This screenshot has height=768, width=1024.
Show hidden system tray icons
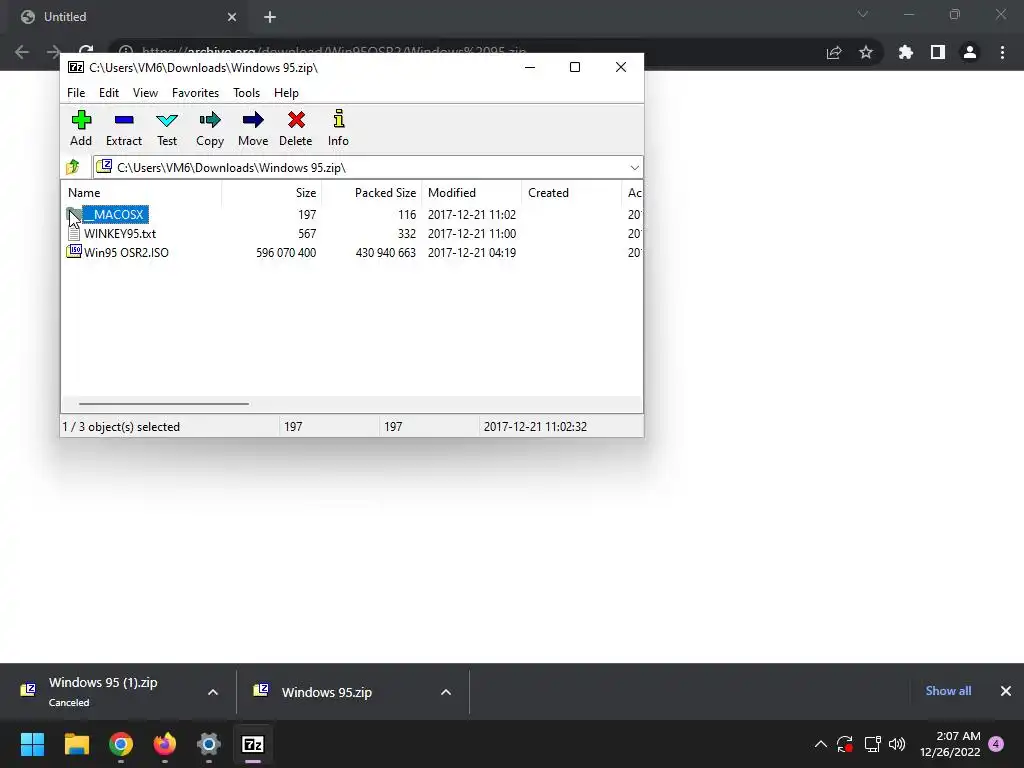(821, 744)
